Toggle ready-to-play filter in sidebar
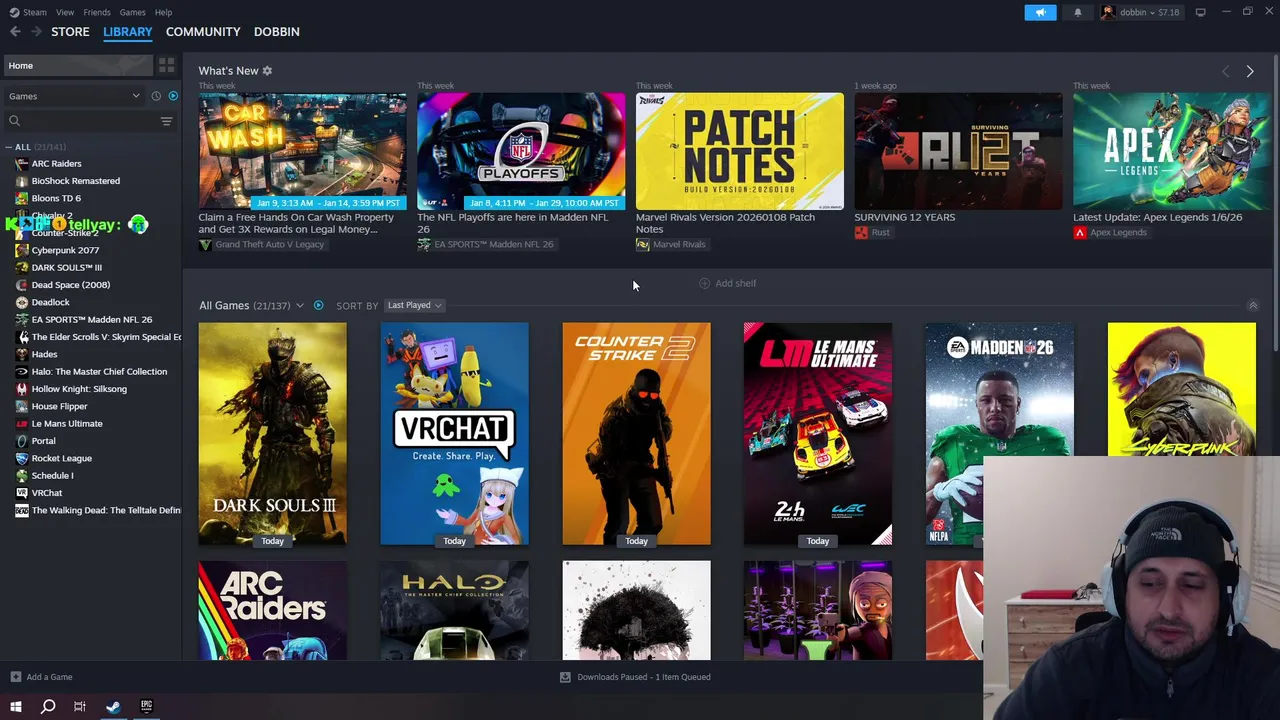1280x720 pixels. (173, 96)
